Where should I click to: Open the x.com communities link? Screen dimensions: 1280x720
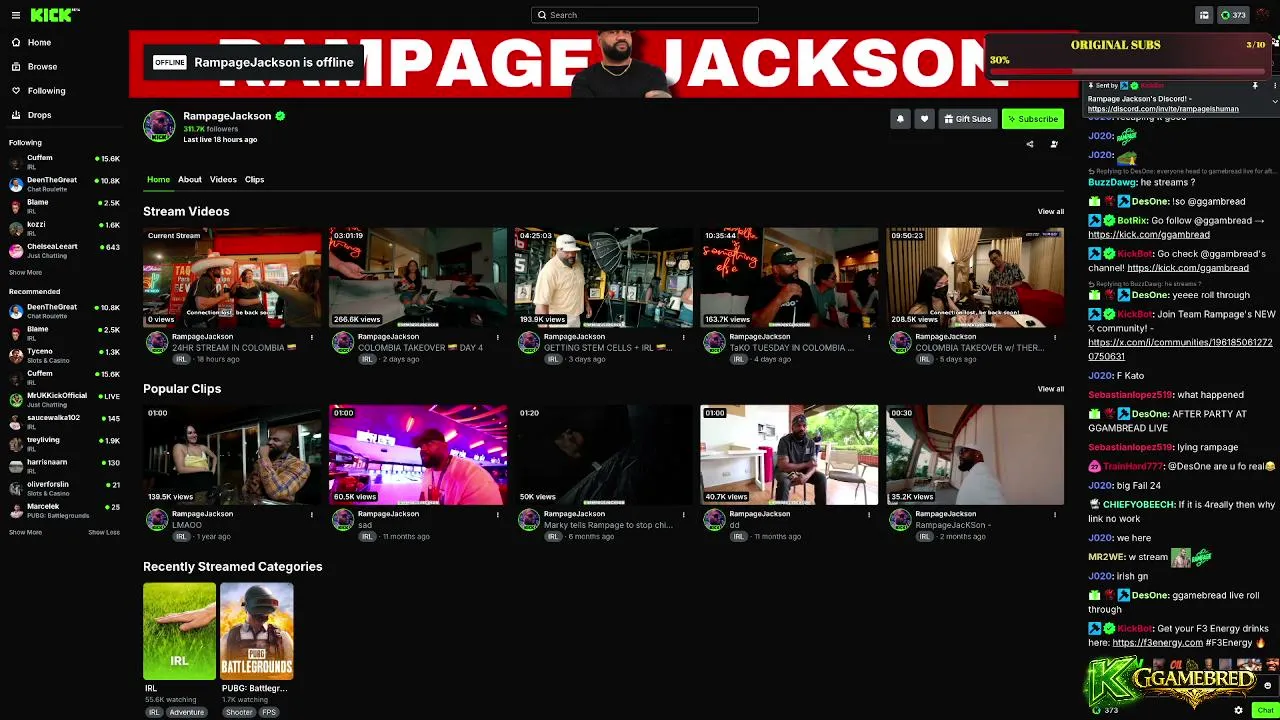[1180, 349]
